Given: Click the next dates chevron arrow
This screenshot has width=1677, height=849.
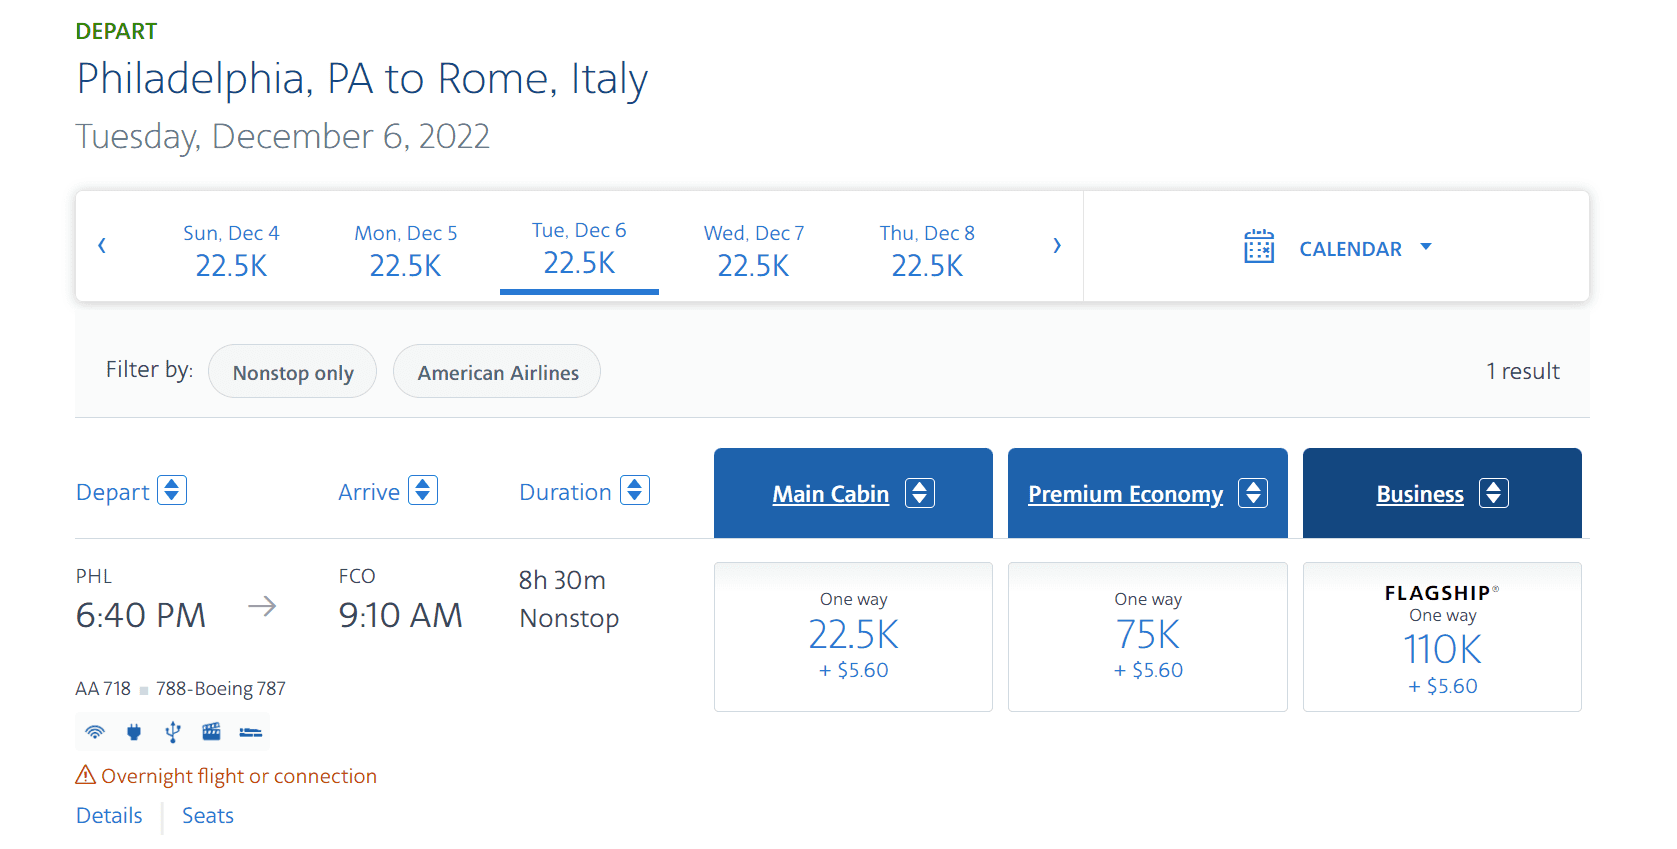Looking at the screenshot, I should 1057,245.
